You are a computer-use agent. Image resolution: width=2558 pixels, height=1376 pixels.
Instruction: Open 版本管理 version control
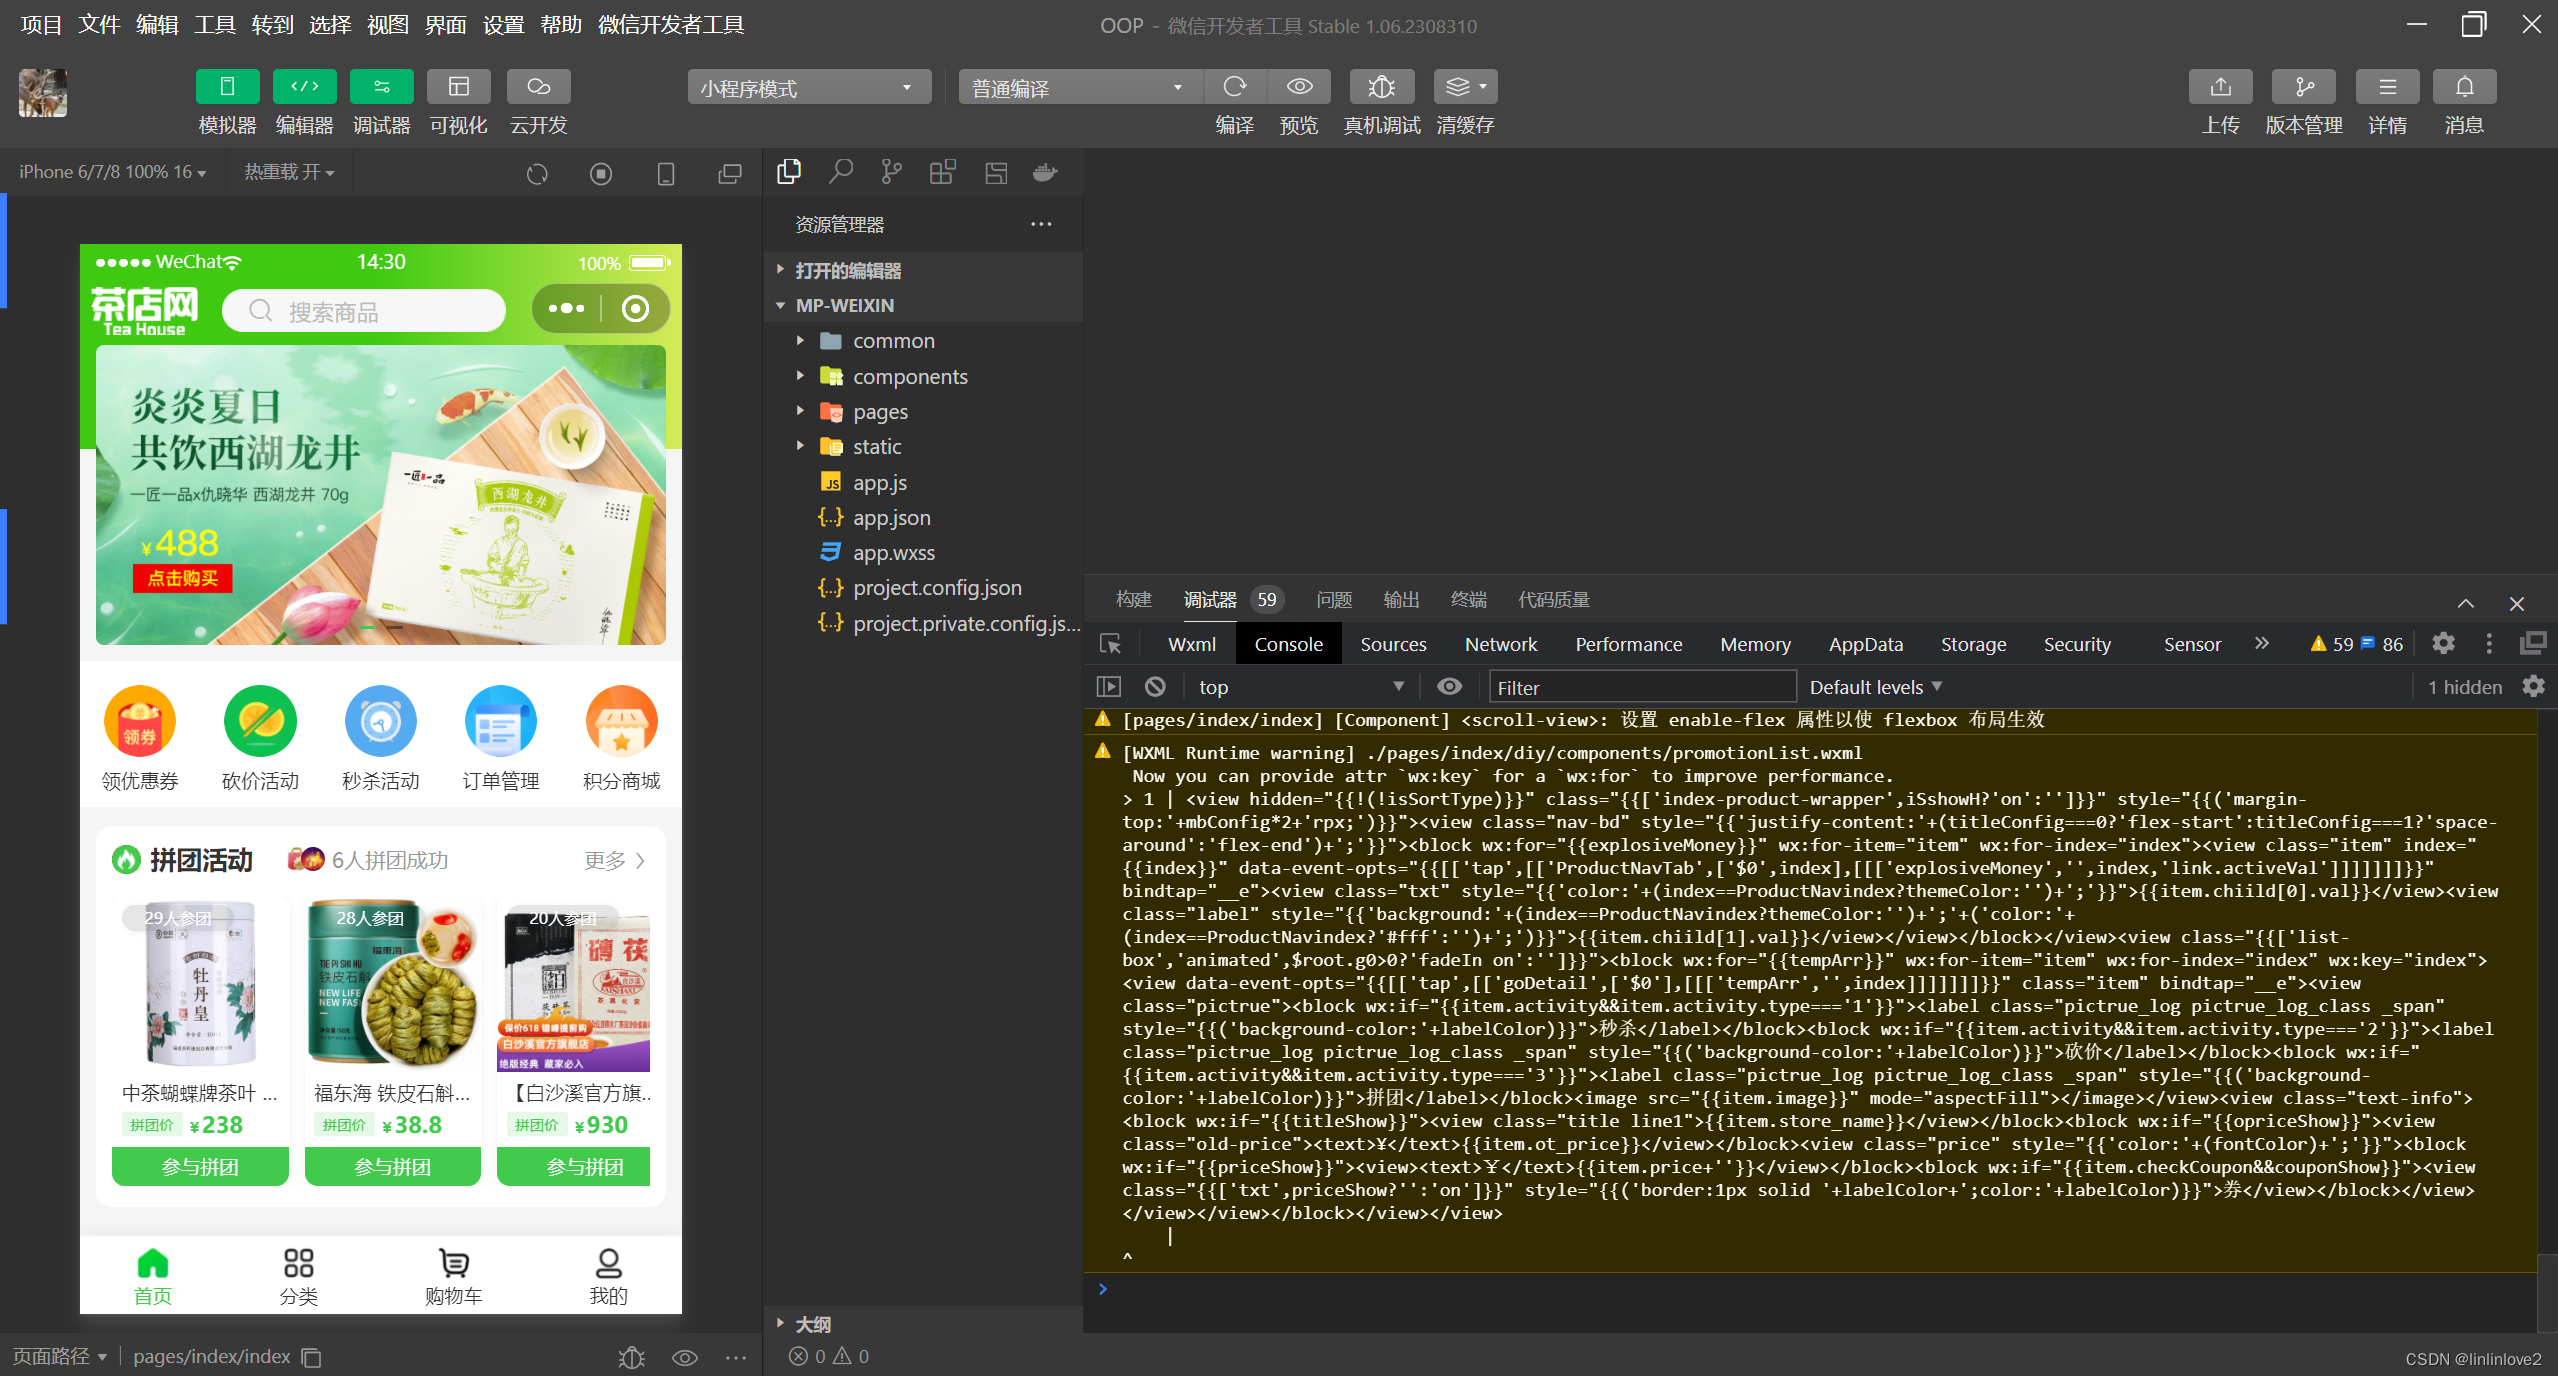tap(2304, 87)
